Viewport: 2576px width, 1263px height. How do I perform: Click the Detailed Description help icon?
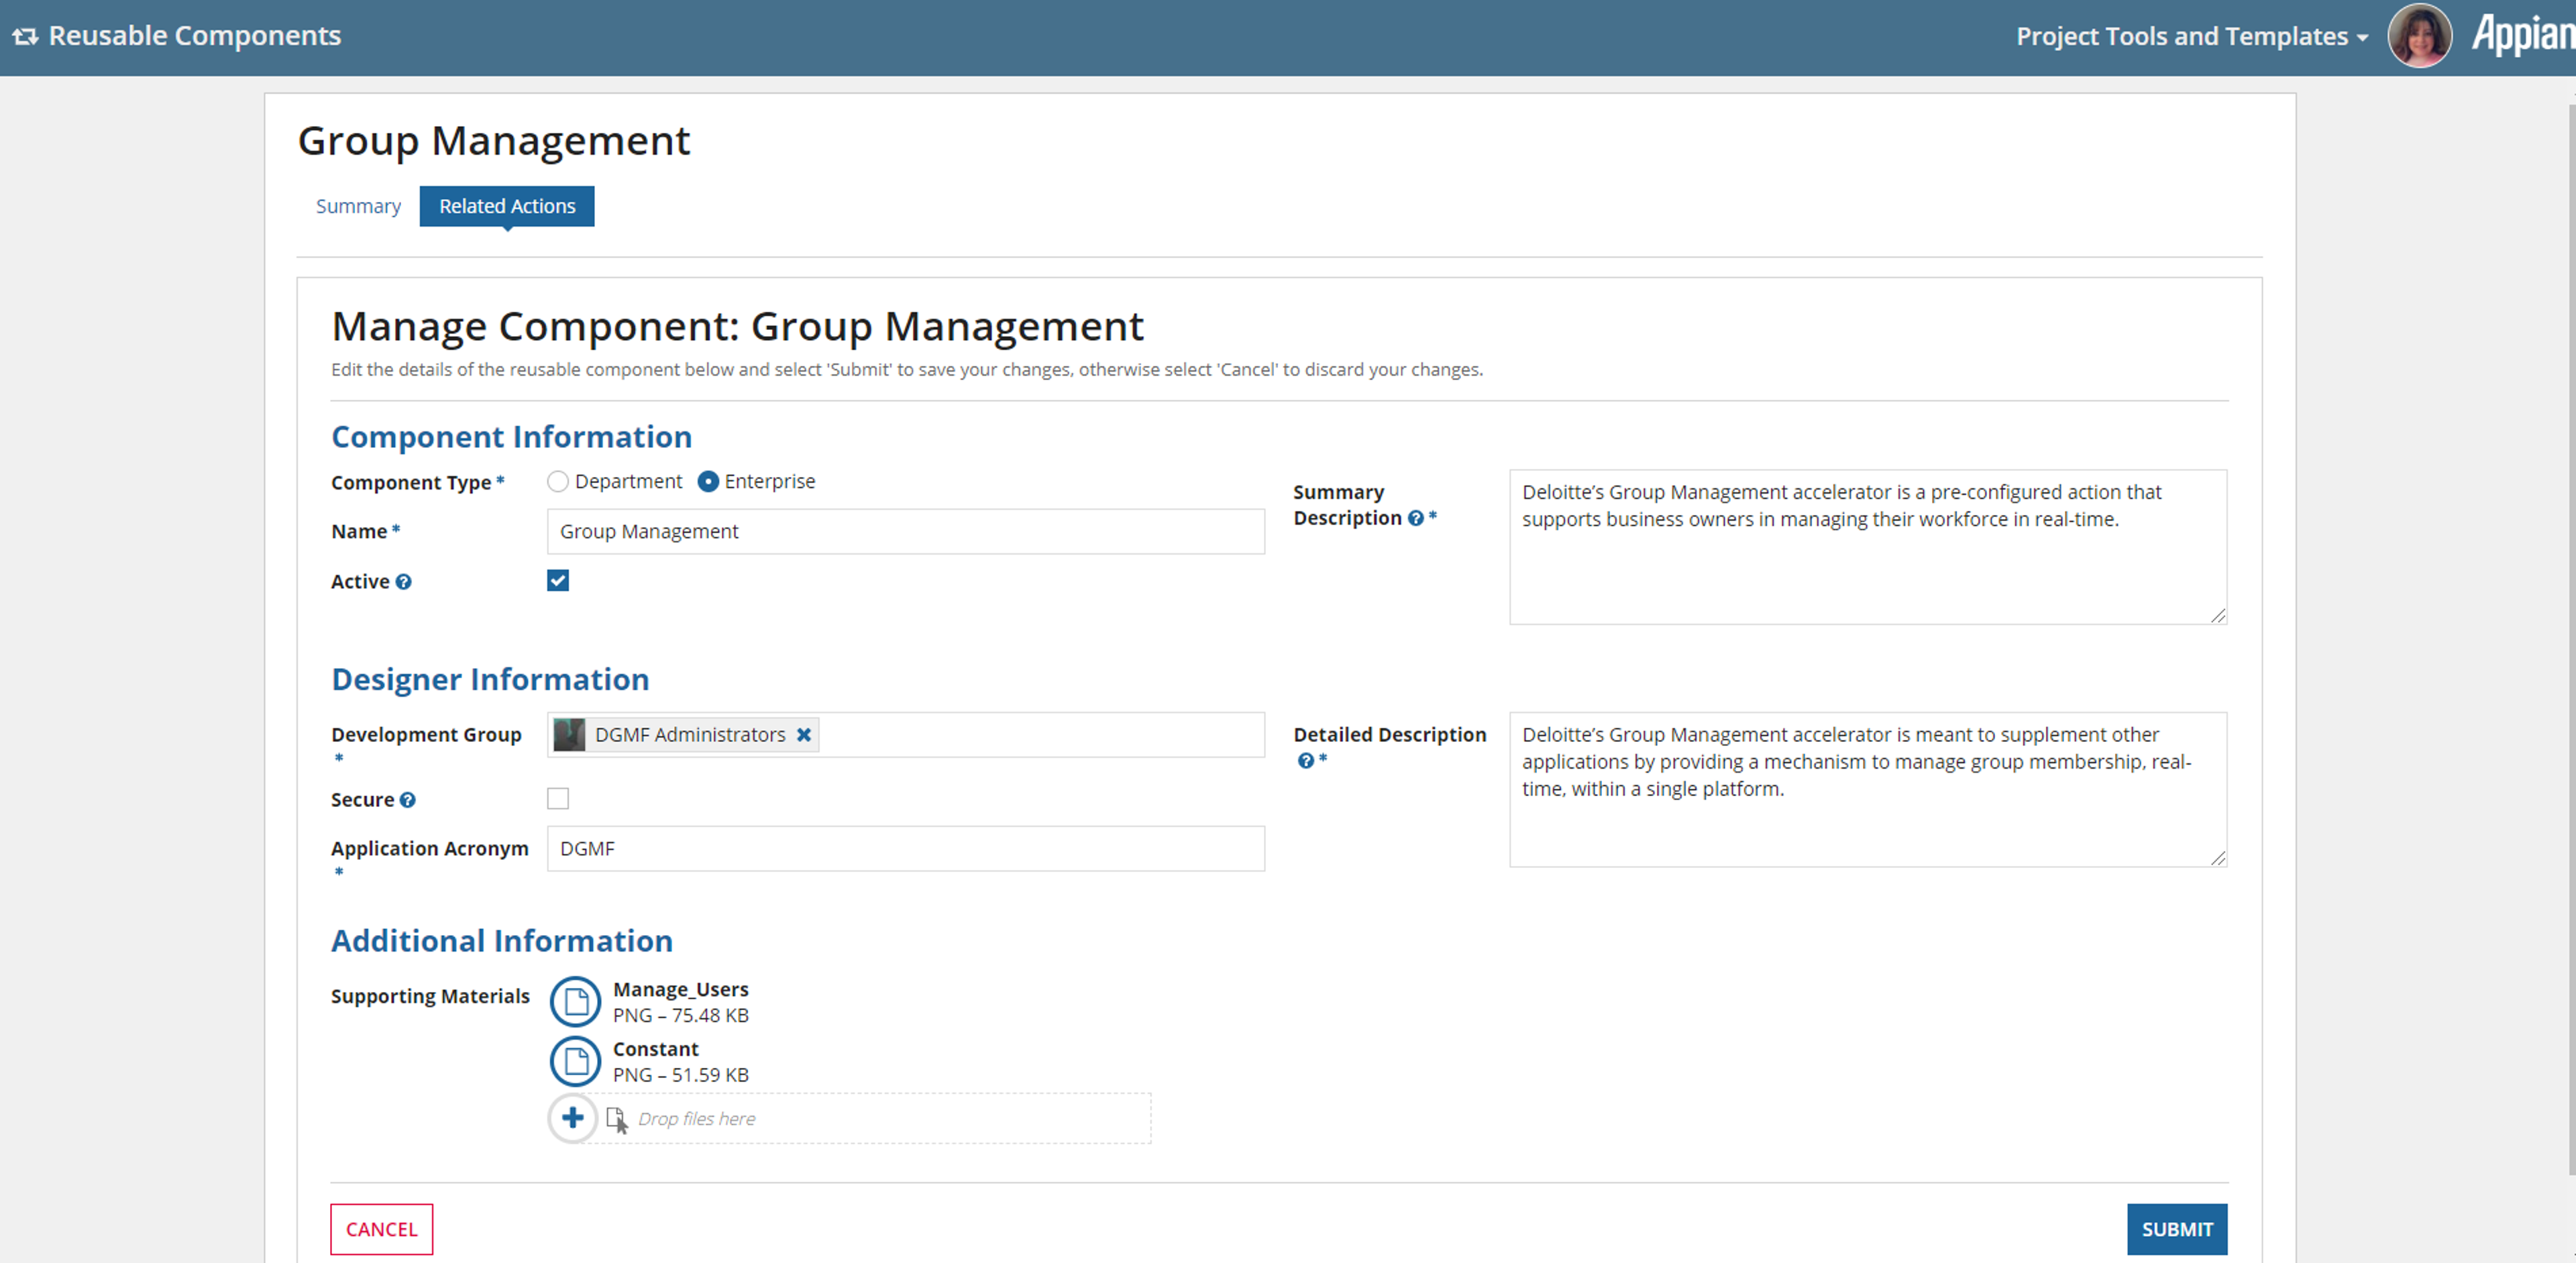coord(1305,761)
